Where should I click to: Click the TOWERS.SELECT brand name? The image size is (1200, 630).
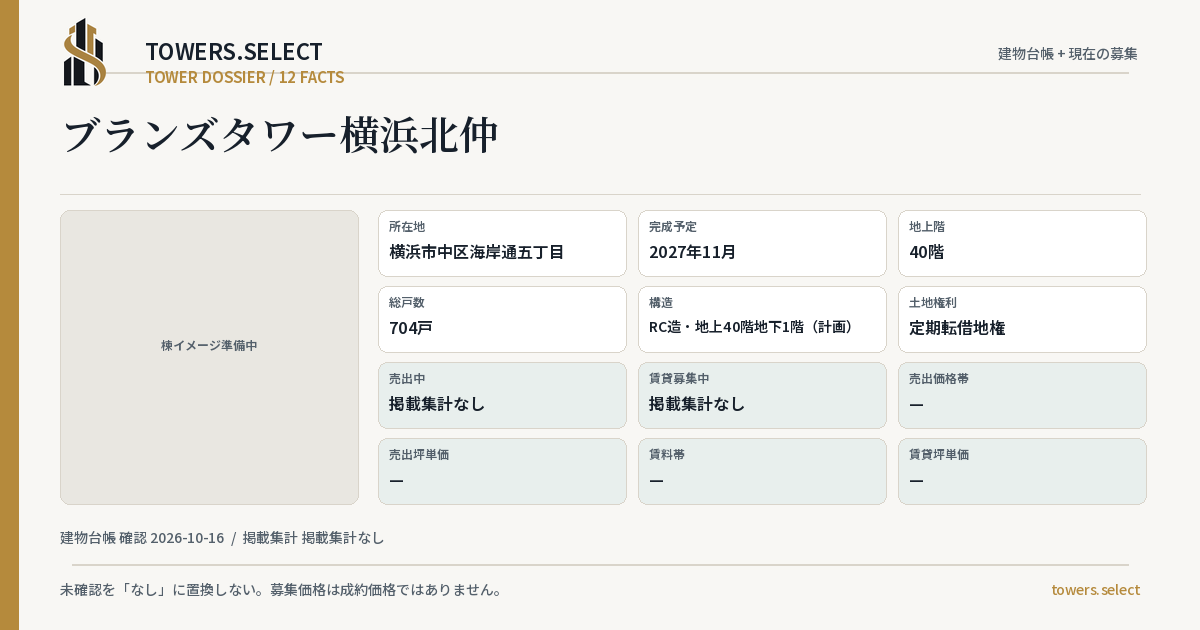[234, 52]
